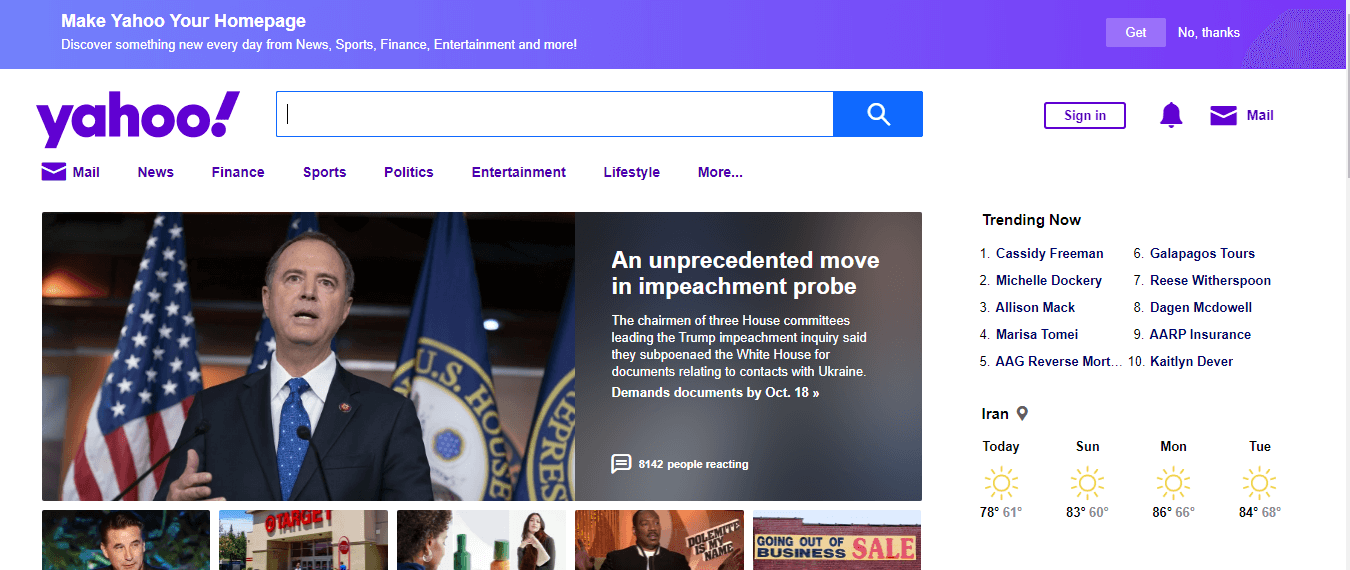The image size is (1350, 570).
Task: Click the Sign in button
Action: pyautogui.click(x=1085, y=115)
